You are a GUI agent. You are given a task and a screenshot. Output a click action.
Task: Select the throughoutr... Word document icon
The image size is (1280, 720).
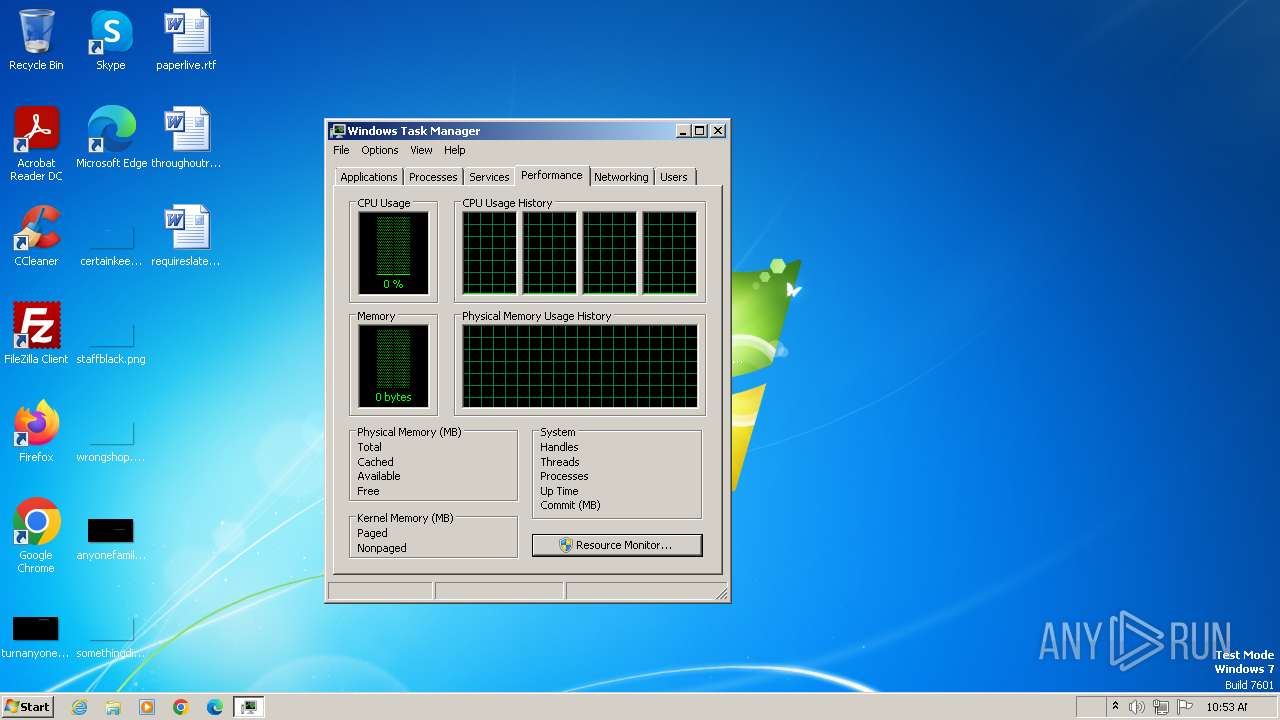(186, 138)
